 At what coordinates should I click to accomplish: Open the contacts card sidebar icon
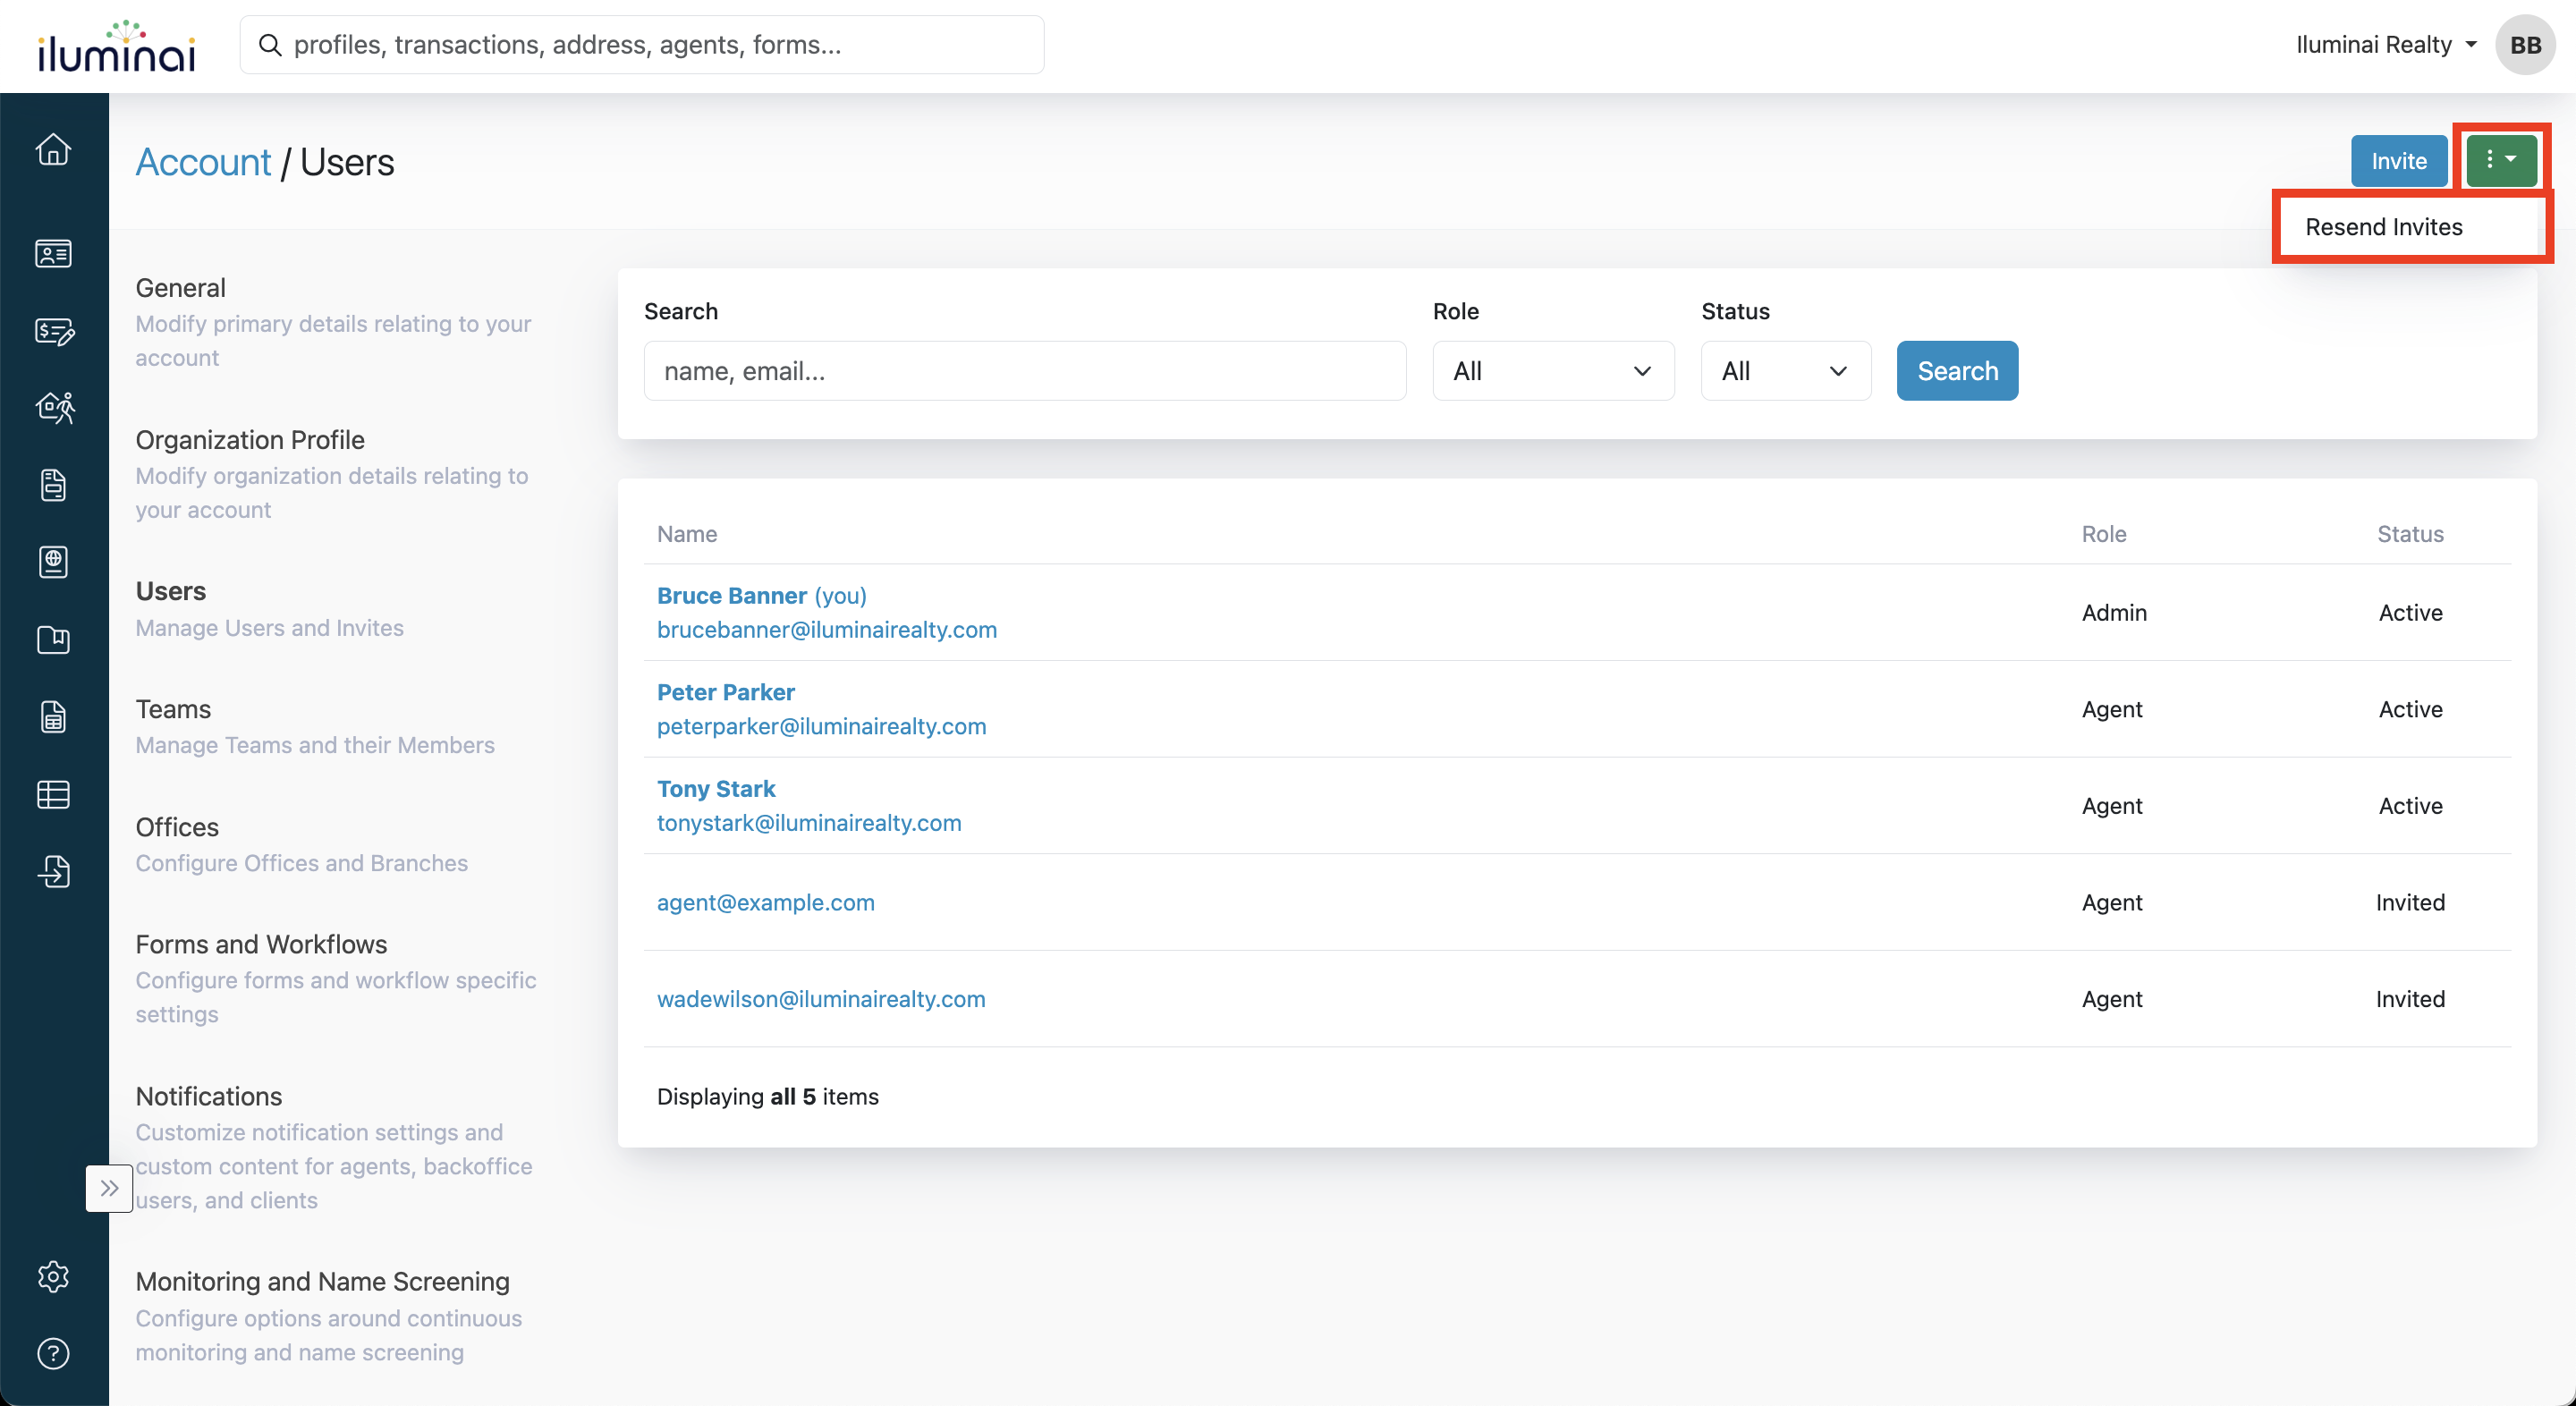click(x=53, y=254)
